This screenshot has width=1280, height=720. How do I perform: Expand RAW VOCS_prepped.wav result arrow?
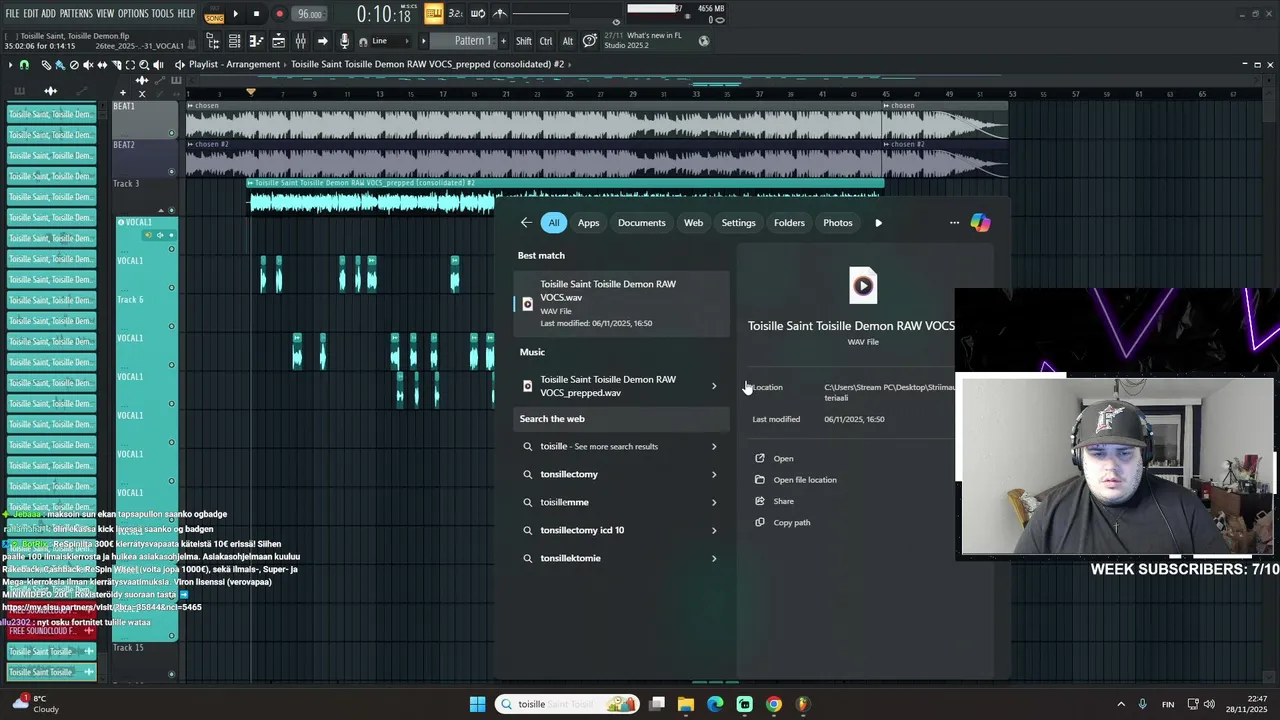tap(714, 386)
